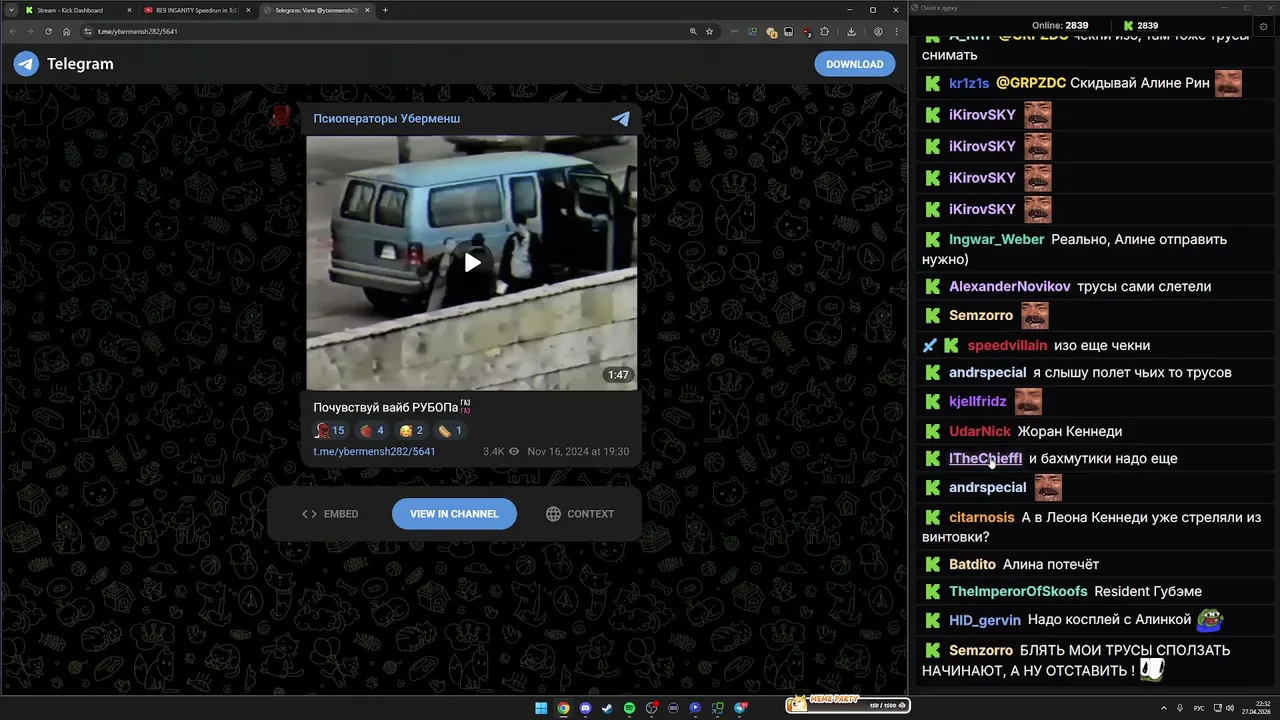1280x720 pixels.
Task: Click the Telegram logo in the header
Action: point(27,64)
